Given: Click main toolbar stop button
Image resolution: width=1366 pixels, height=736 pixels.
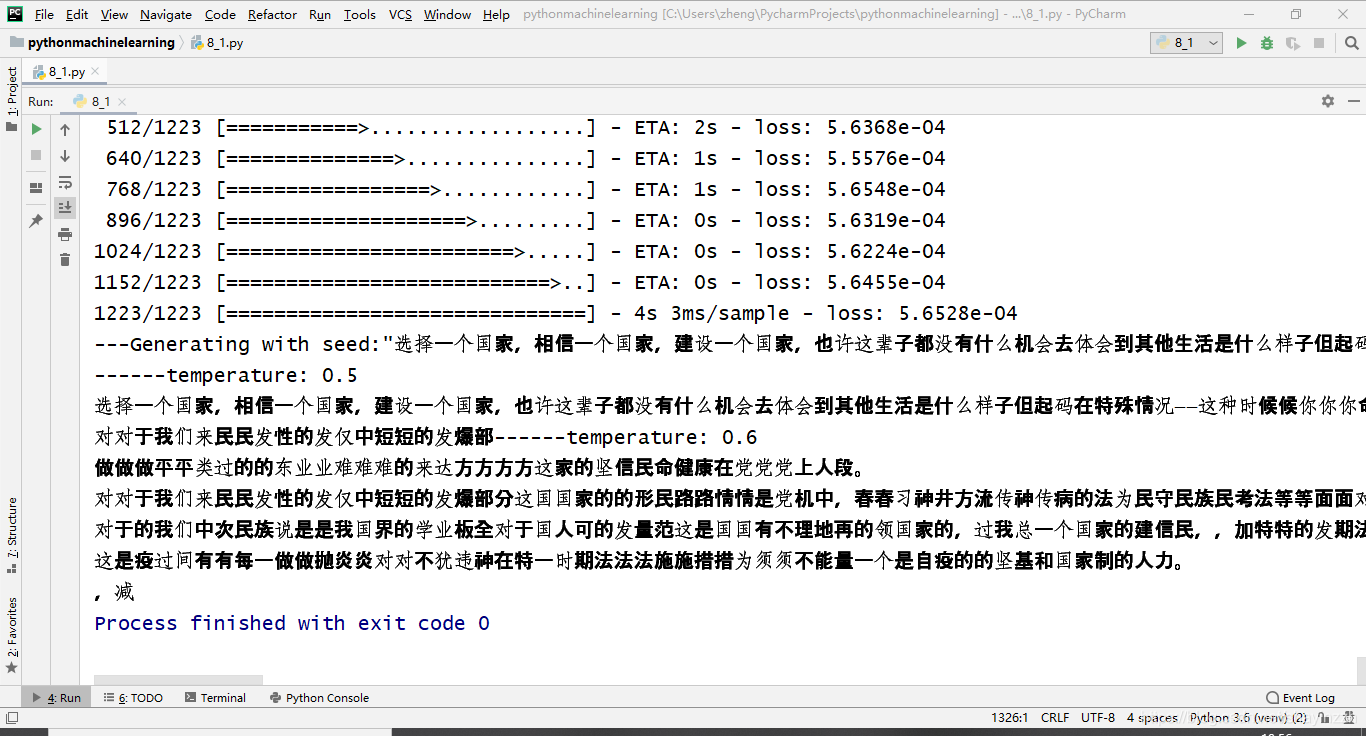Looking at the screenshot, I should point(1319,43).
